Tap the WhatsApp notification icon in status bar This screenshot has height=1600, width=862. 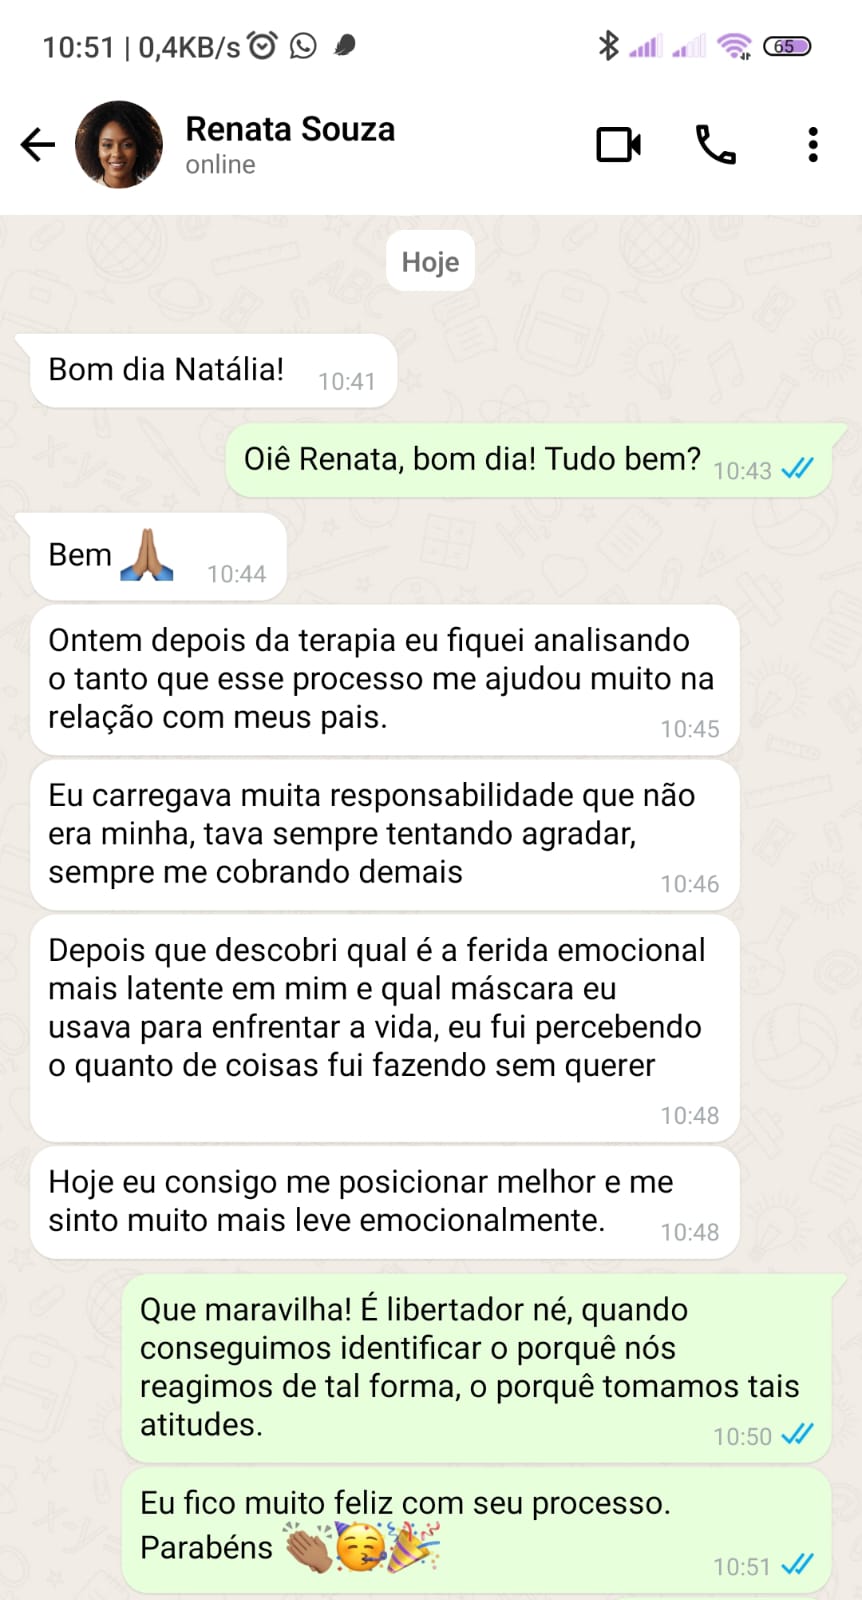pyautogui.click(x=303, y=46)
